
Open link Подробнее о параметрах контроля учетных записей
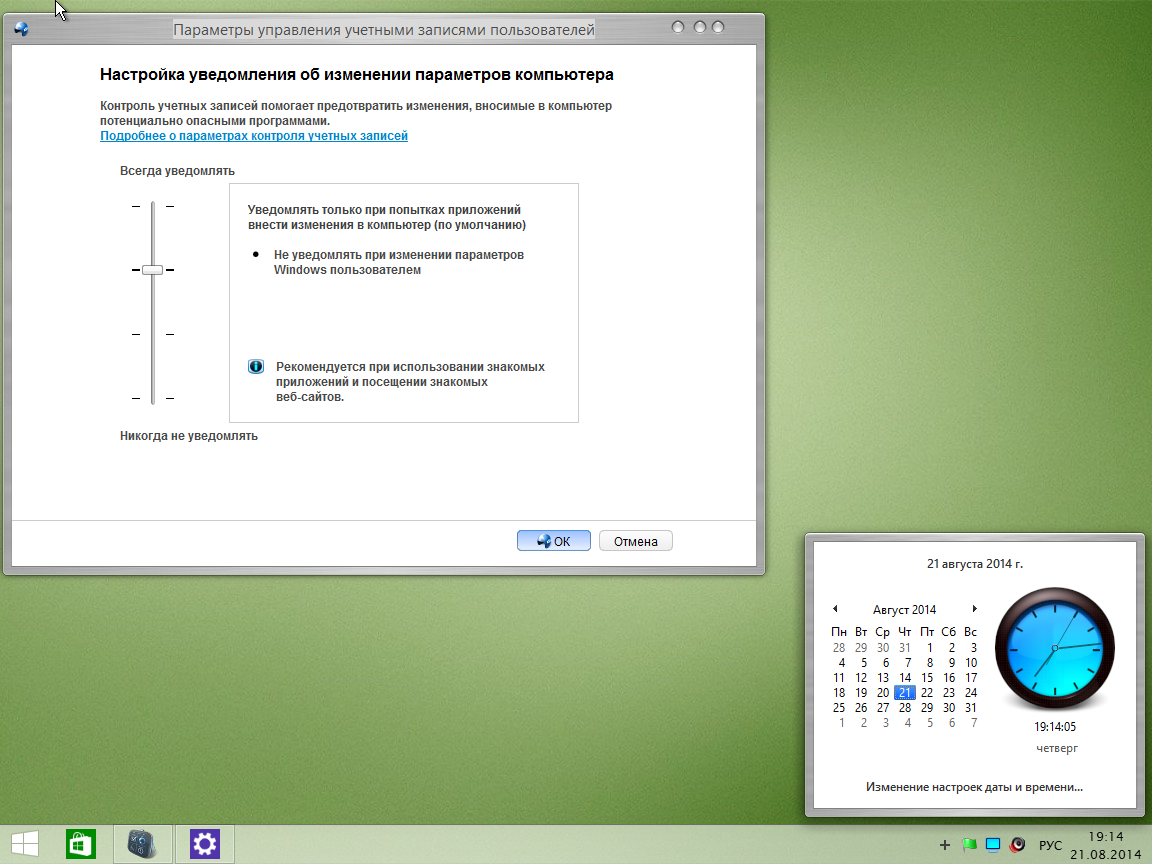tap(254, 136)
